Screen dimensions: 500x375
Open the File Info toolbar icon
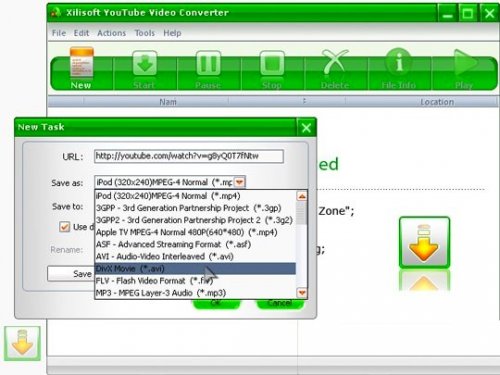point(399,62)
